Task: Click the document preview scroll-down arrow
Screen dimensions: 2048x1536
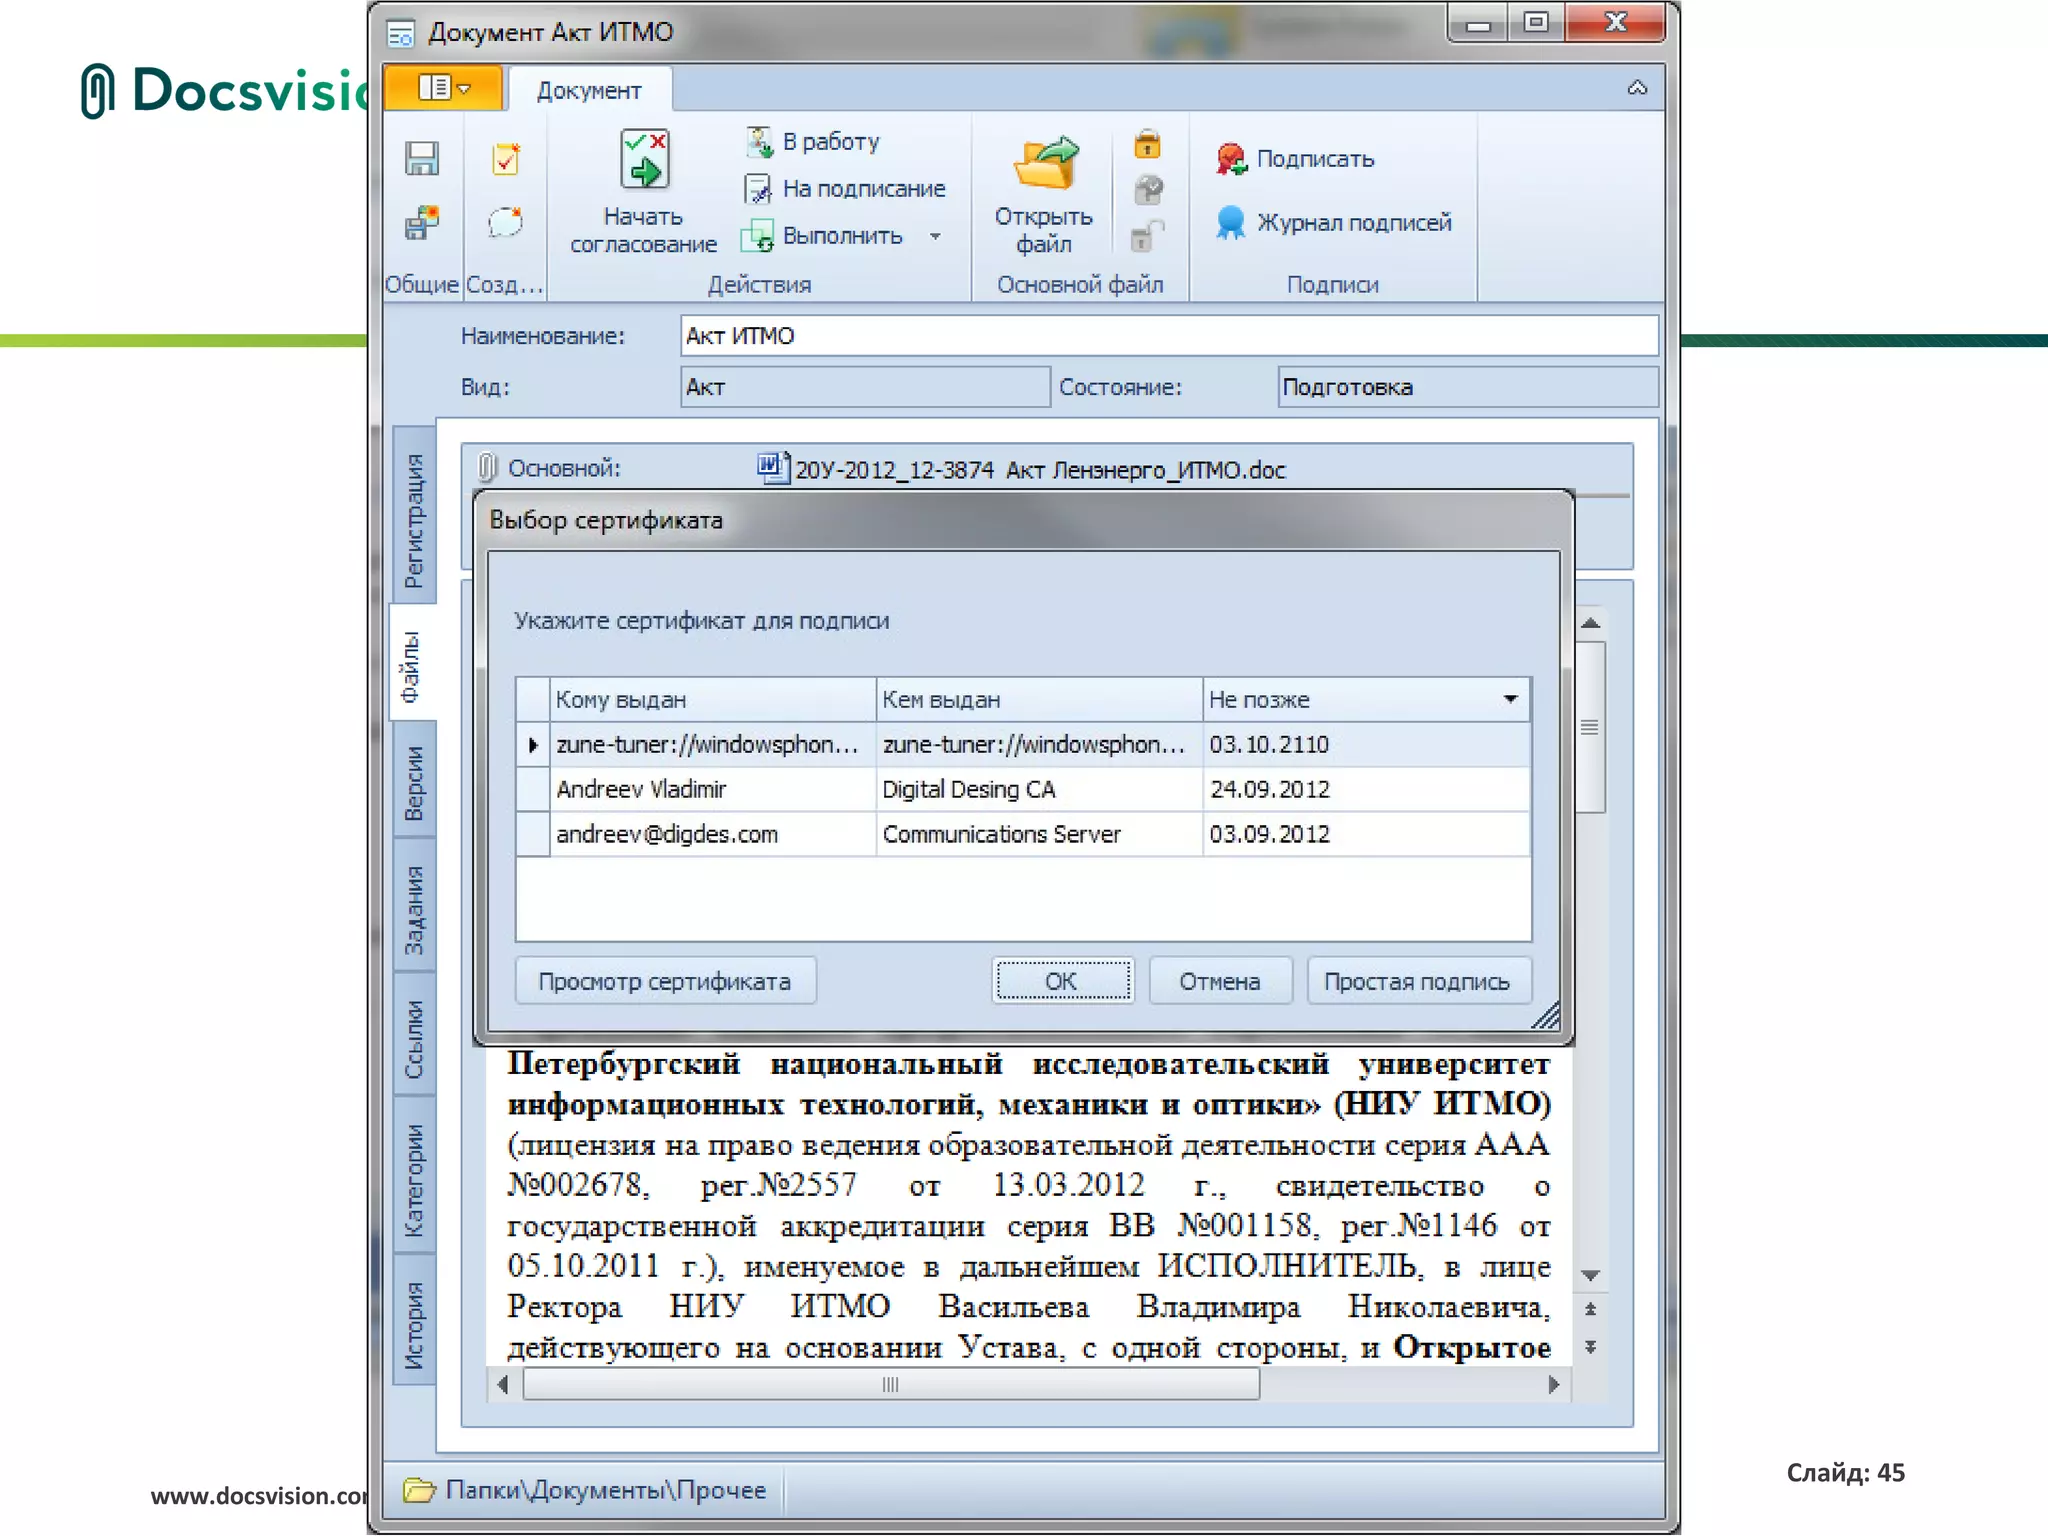Action: click(x=1591, y=1275)
